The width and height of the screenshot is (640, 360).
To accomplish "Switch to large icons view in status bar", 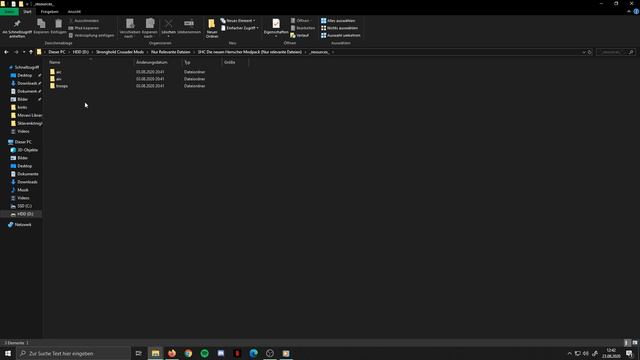I will (x=635, y=343).
